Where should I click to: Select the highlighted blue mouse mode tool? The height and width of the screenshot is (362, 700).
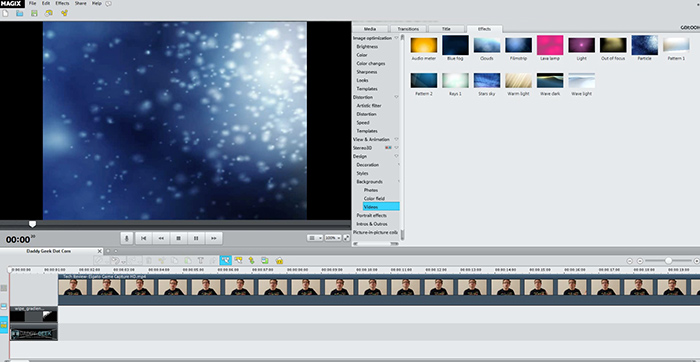point(225,260)
